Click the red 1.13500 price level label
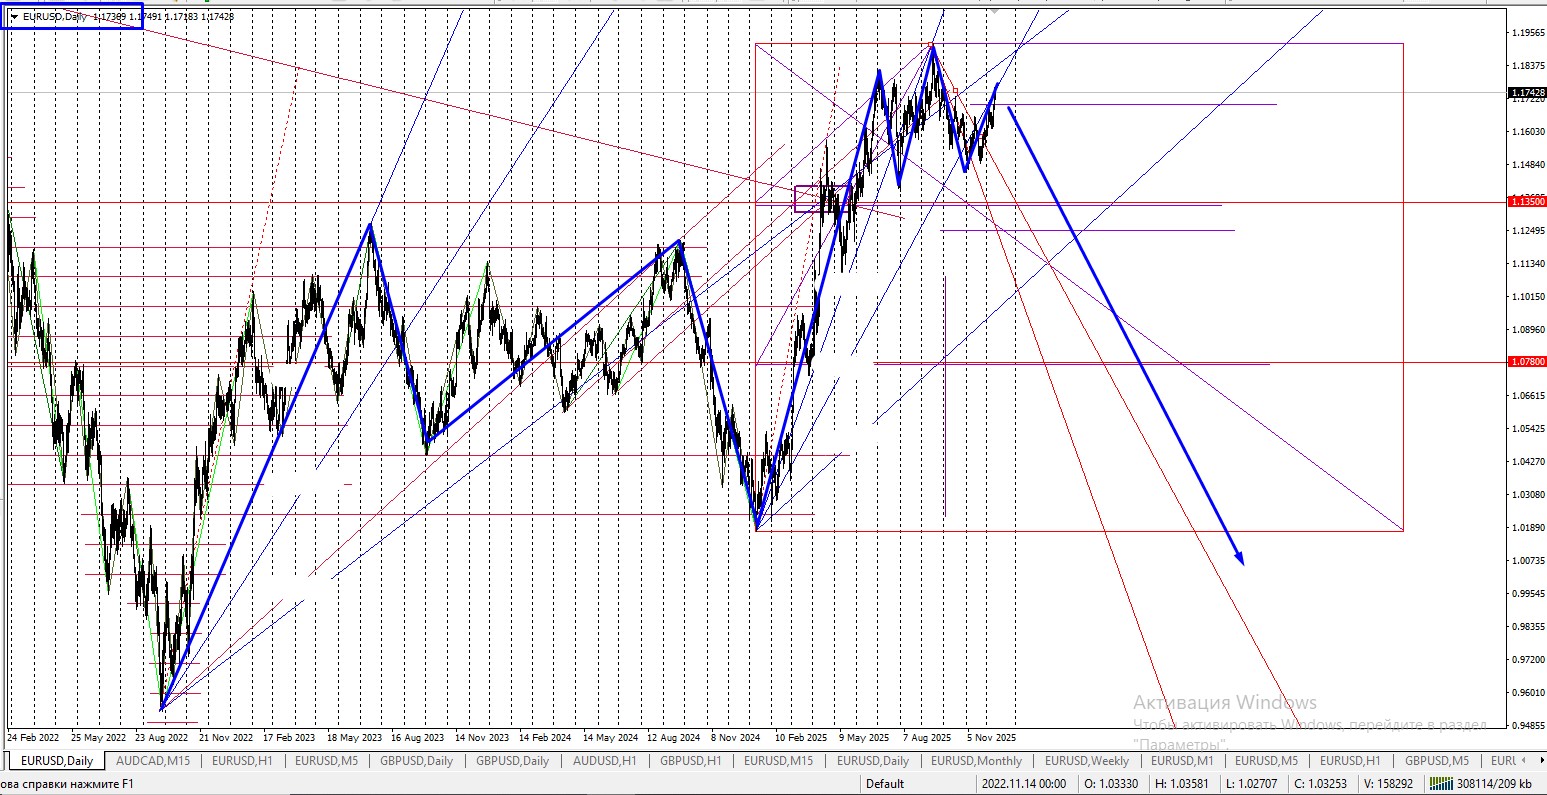The image size is (1547, 795). point(1526,201)
